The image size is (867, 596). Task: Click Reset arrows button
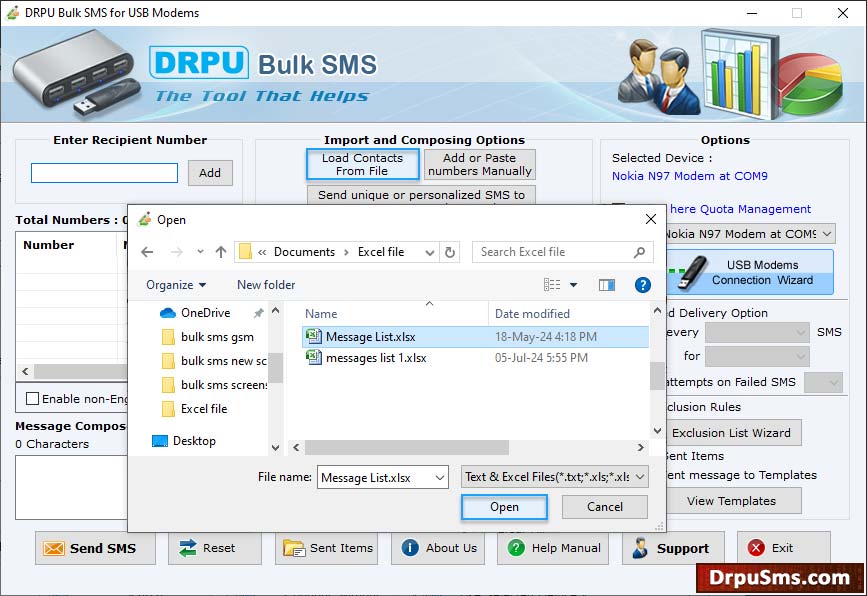215,548
